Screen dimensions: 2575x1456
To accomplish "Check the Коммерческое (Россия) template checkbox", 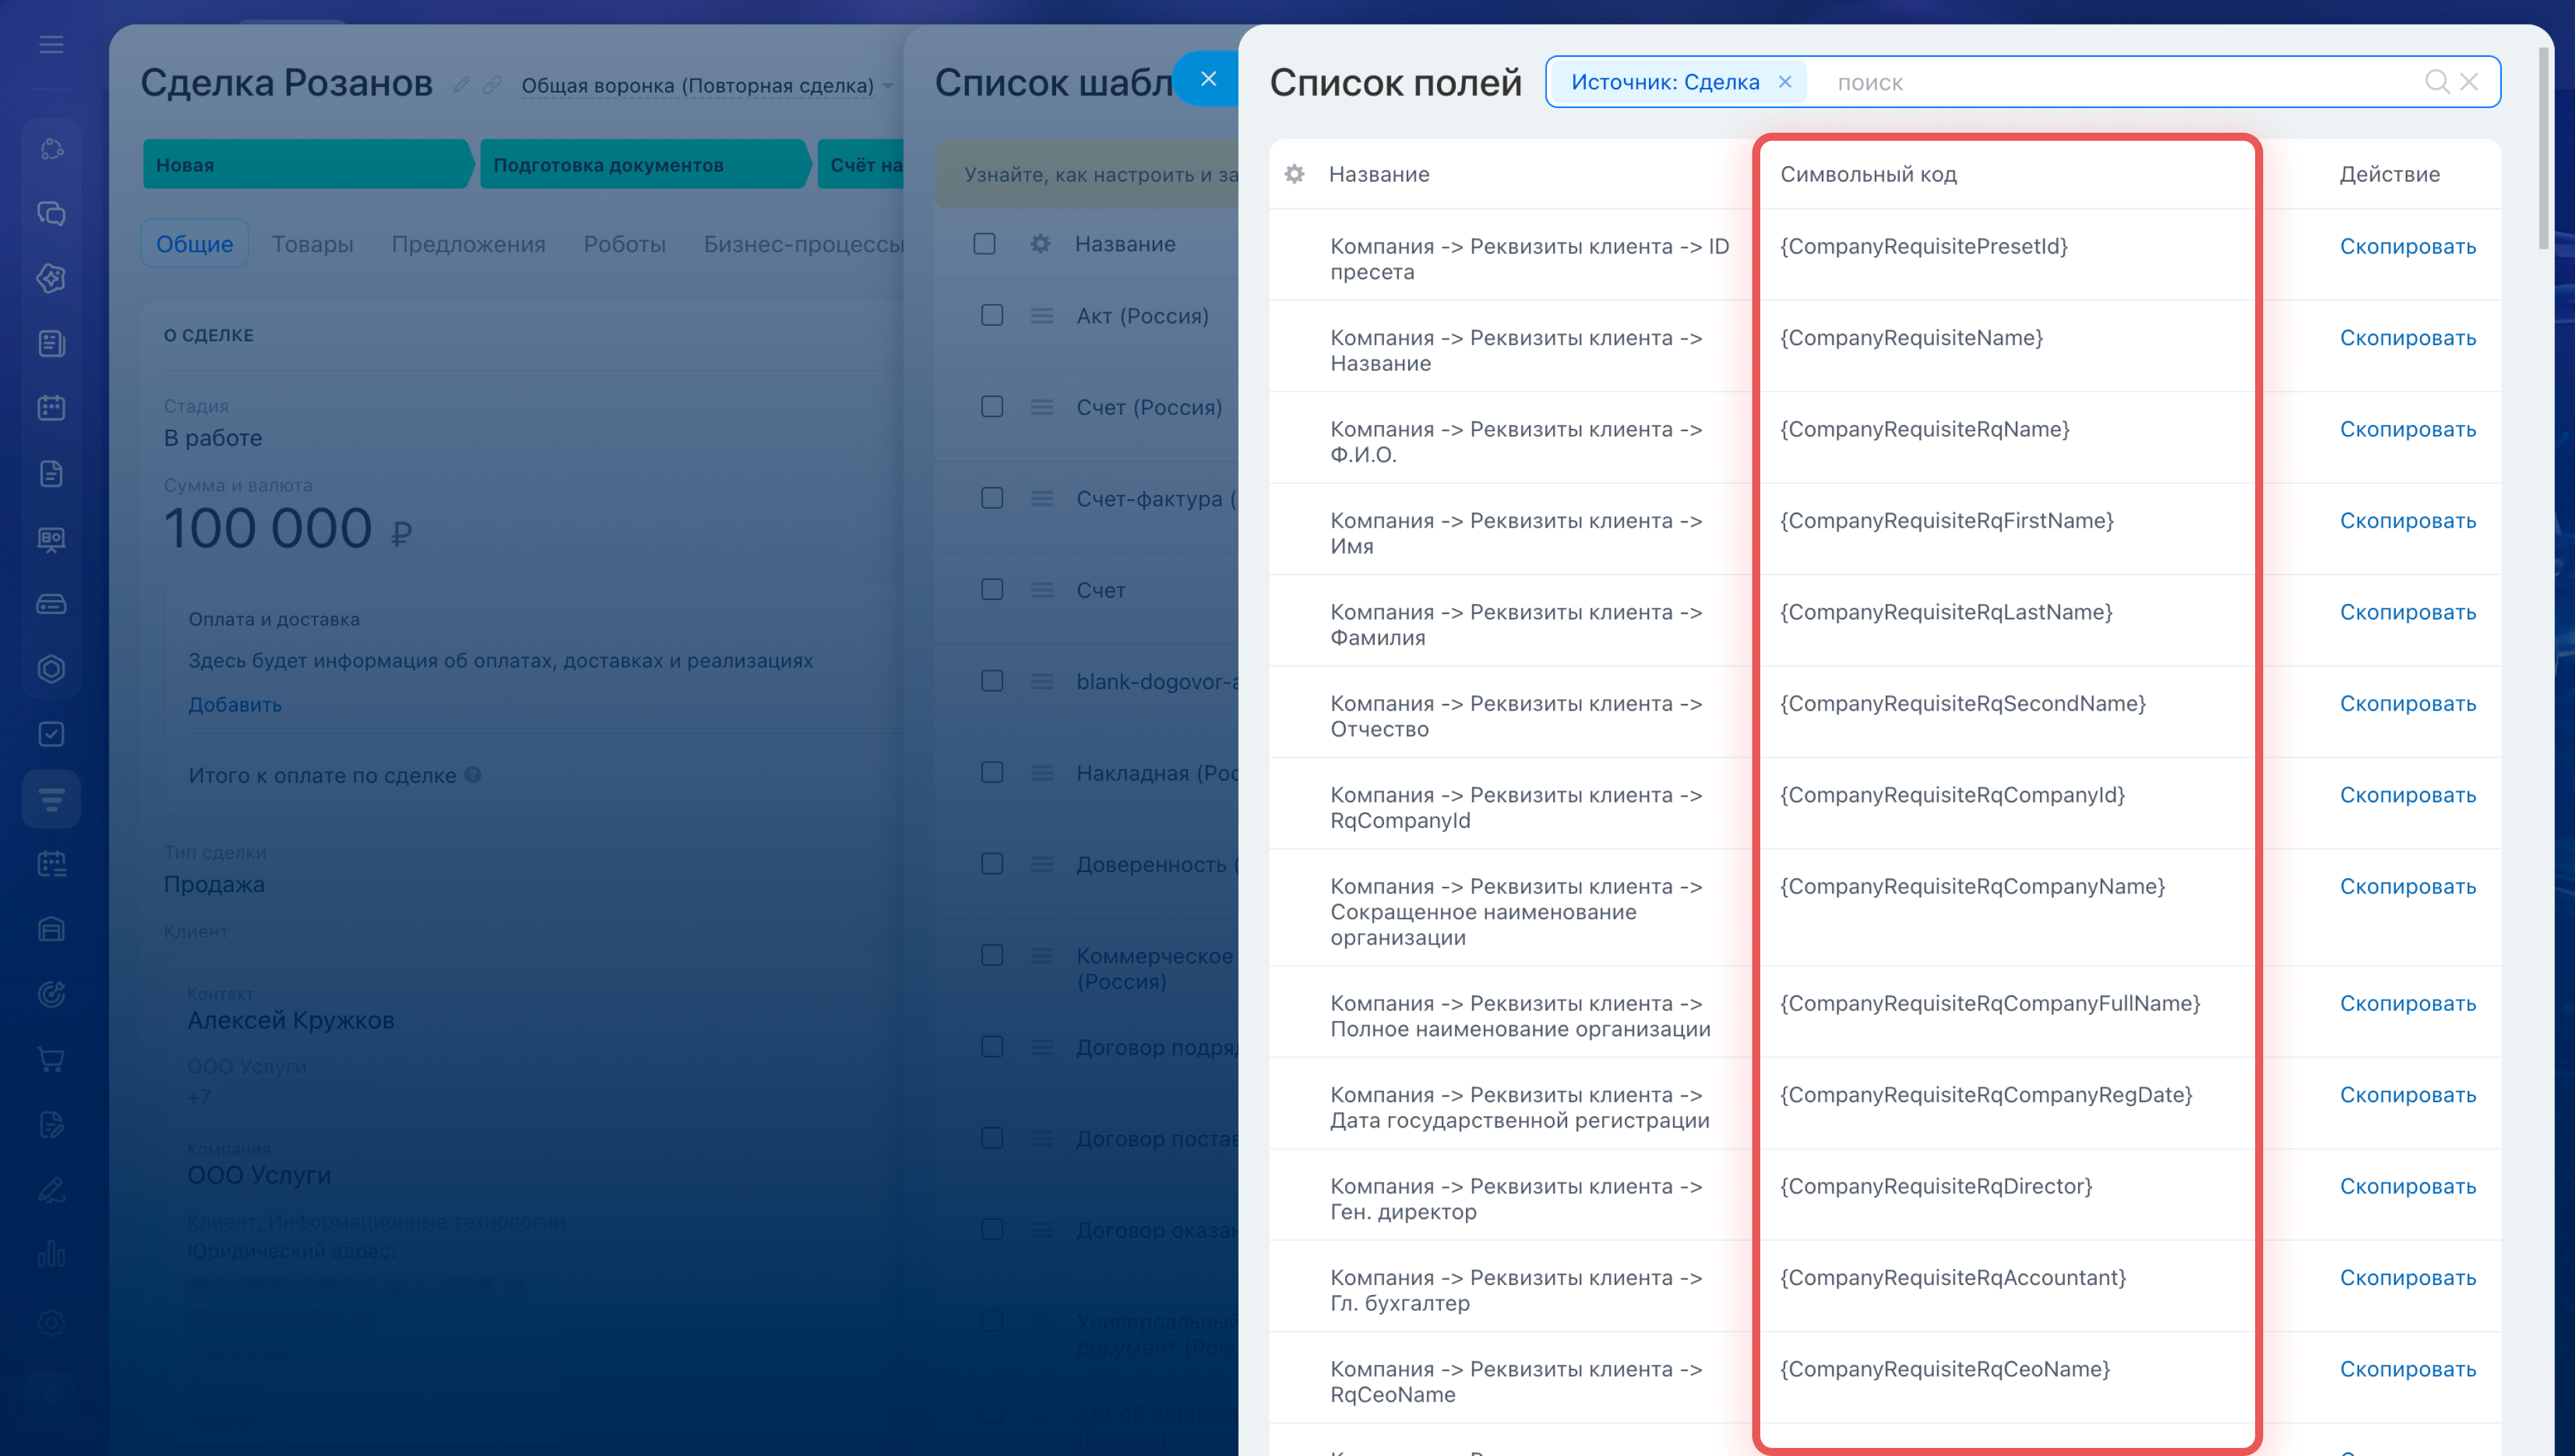I will tap(992, 955).
